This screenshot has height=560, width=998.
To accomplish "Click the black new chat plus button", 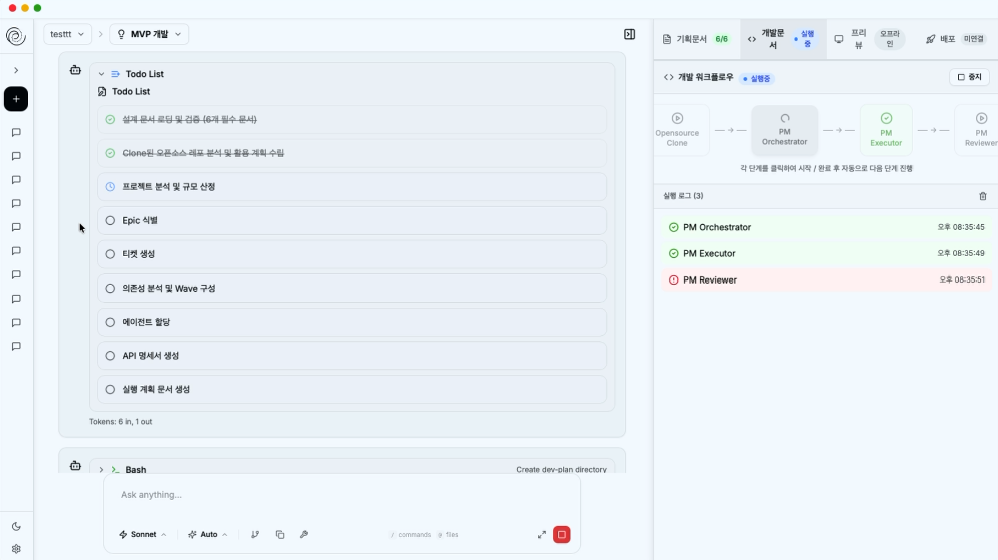I will pos(16,99).
